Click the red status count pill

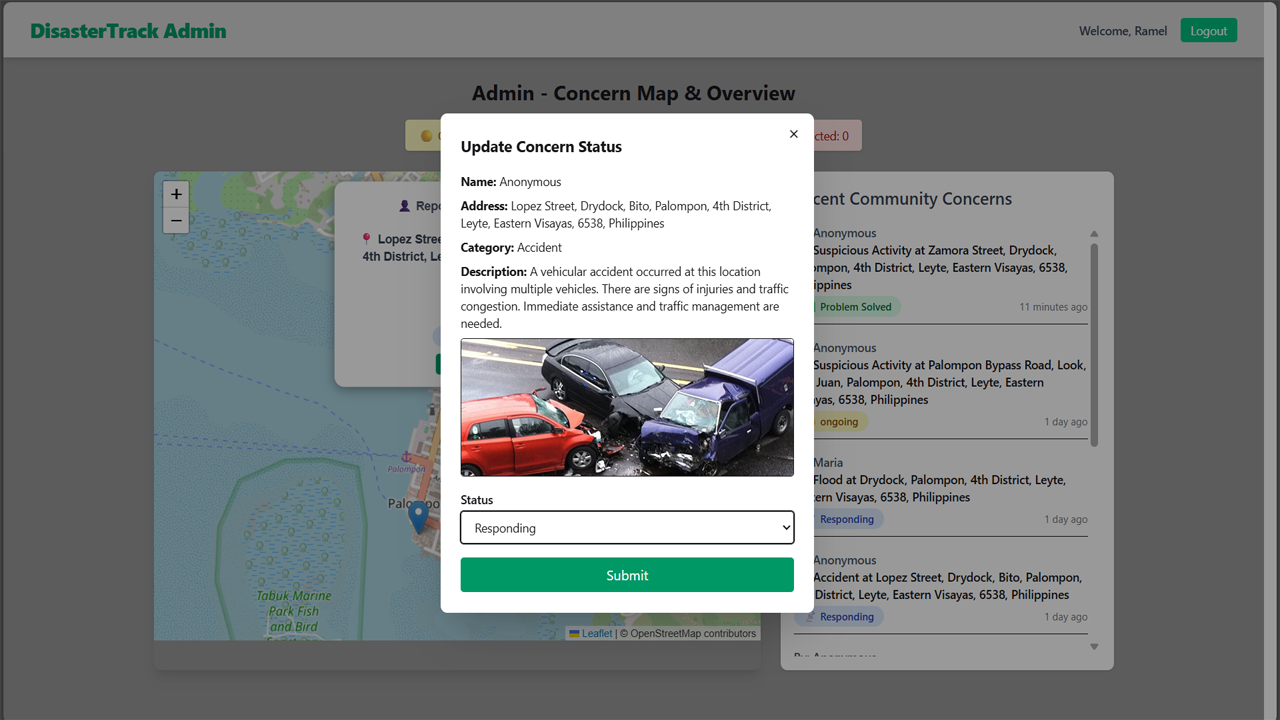[x=835, y=136]
